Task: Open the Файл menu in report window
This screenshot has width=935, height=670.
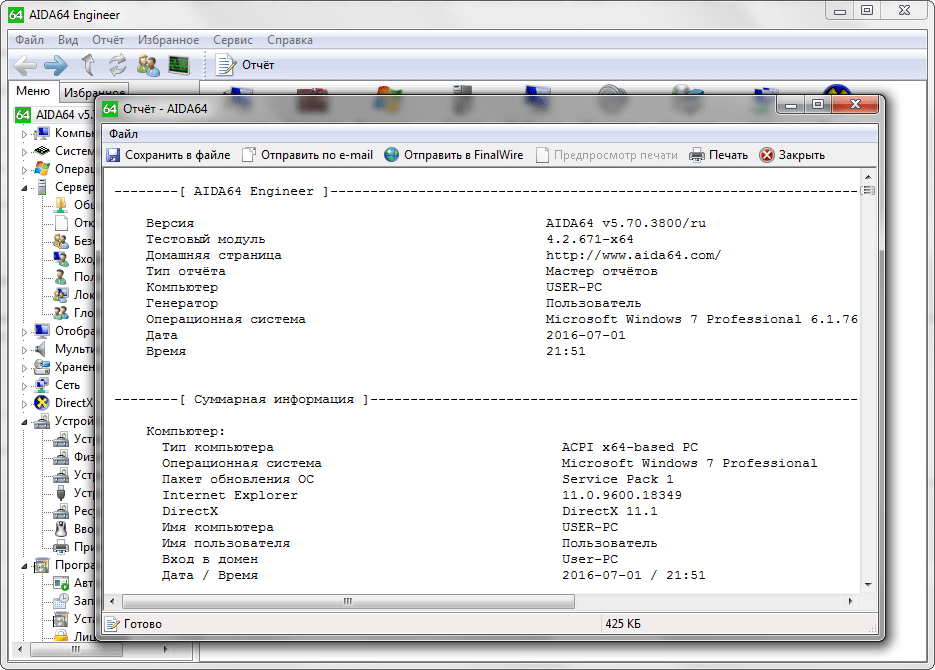Action: 123,133
